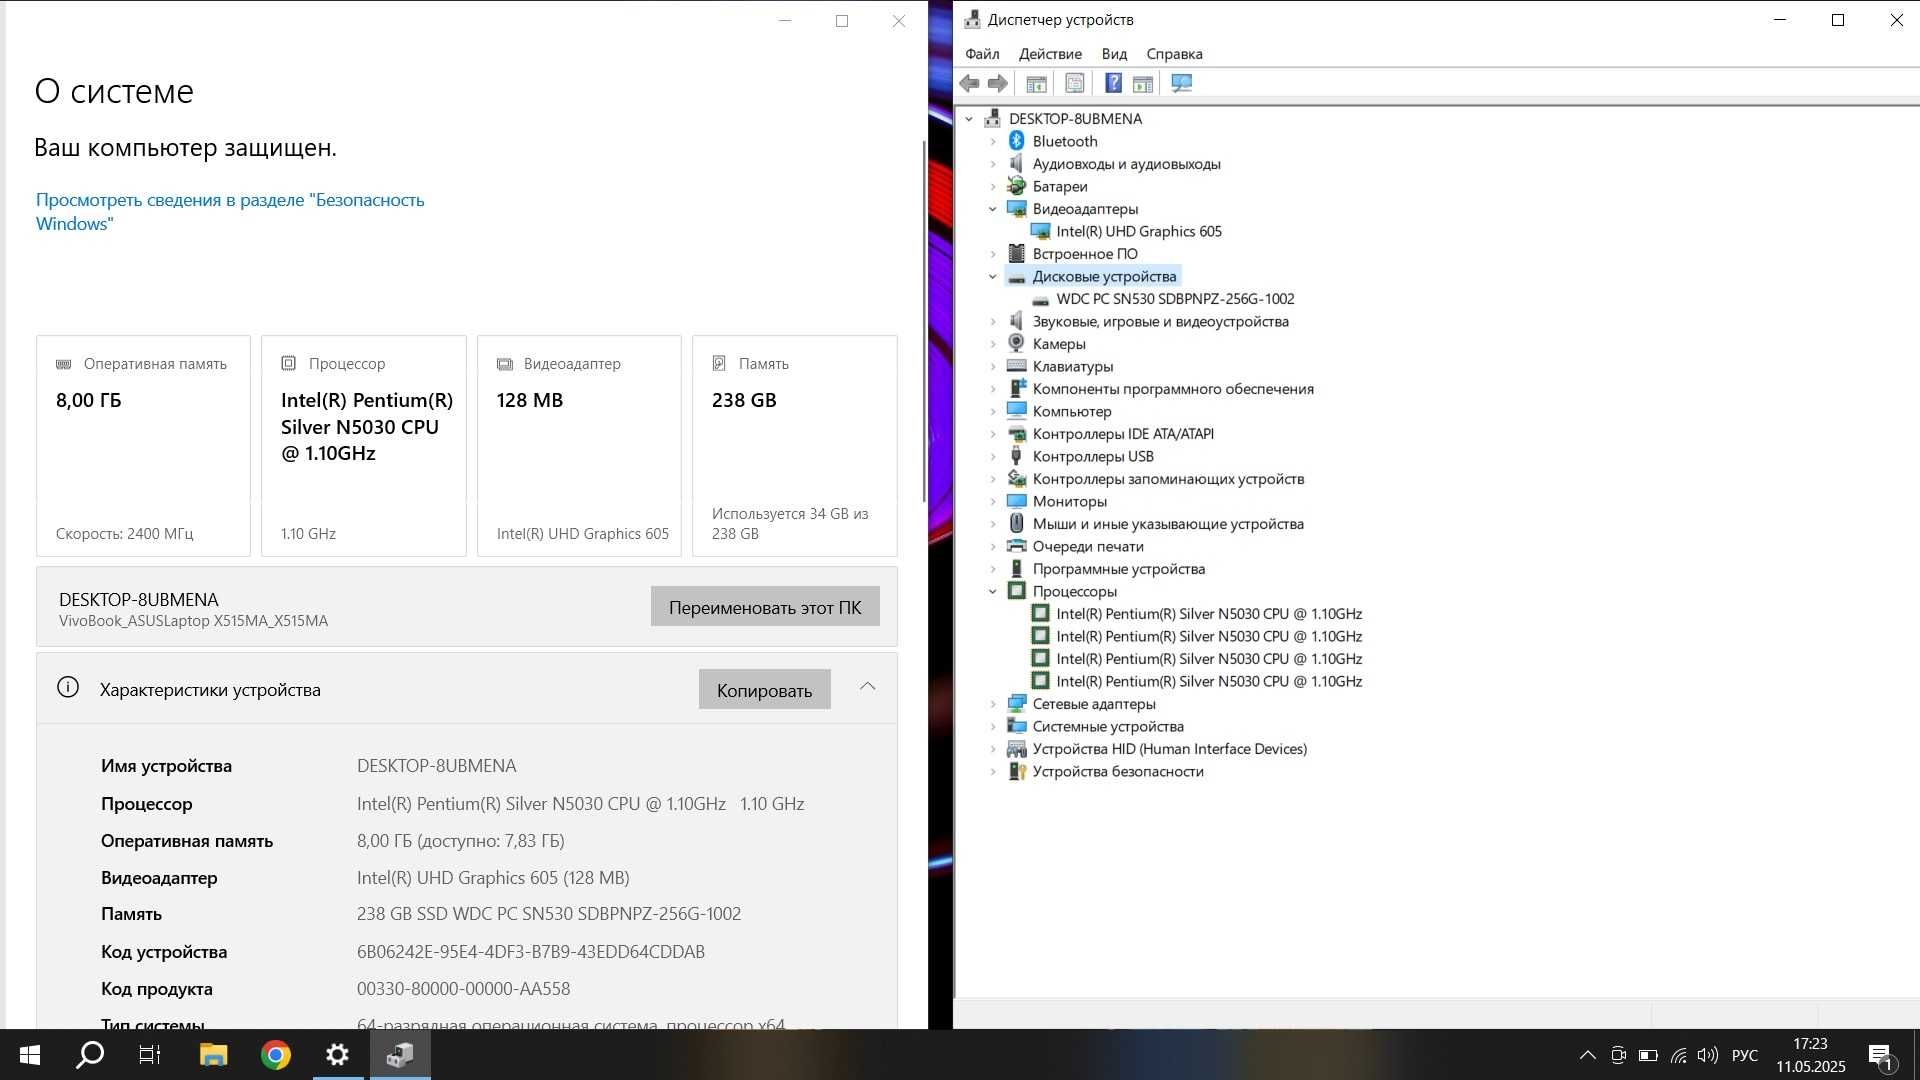Click the Help question-mark toolbar icon
Screen dimensions: 1920x1080
(x=1113, y=84)
